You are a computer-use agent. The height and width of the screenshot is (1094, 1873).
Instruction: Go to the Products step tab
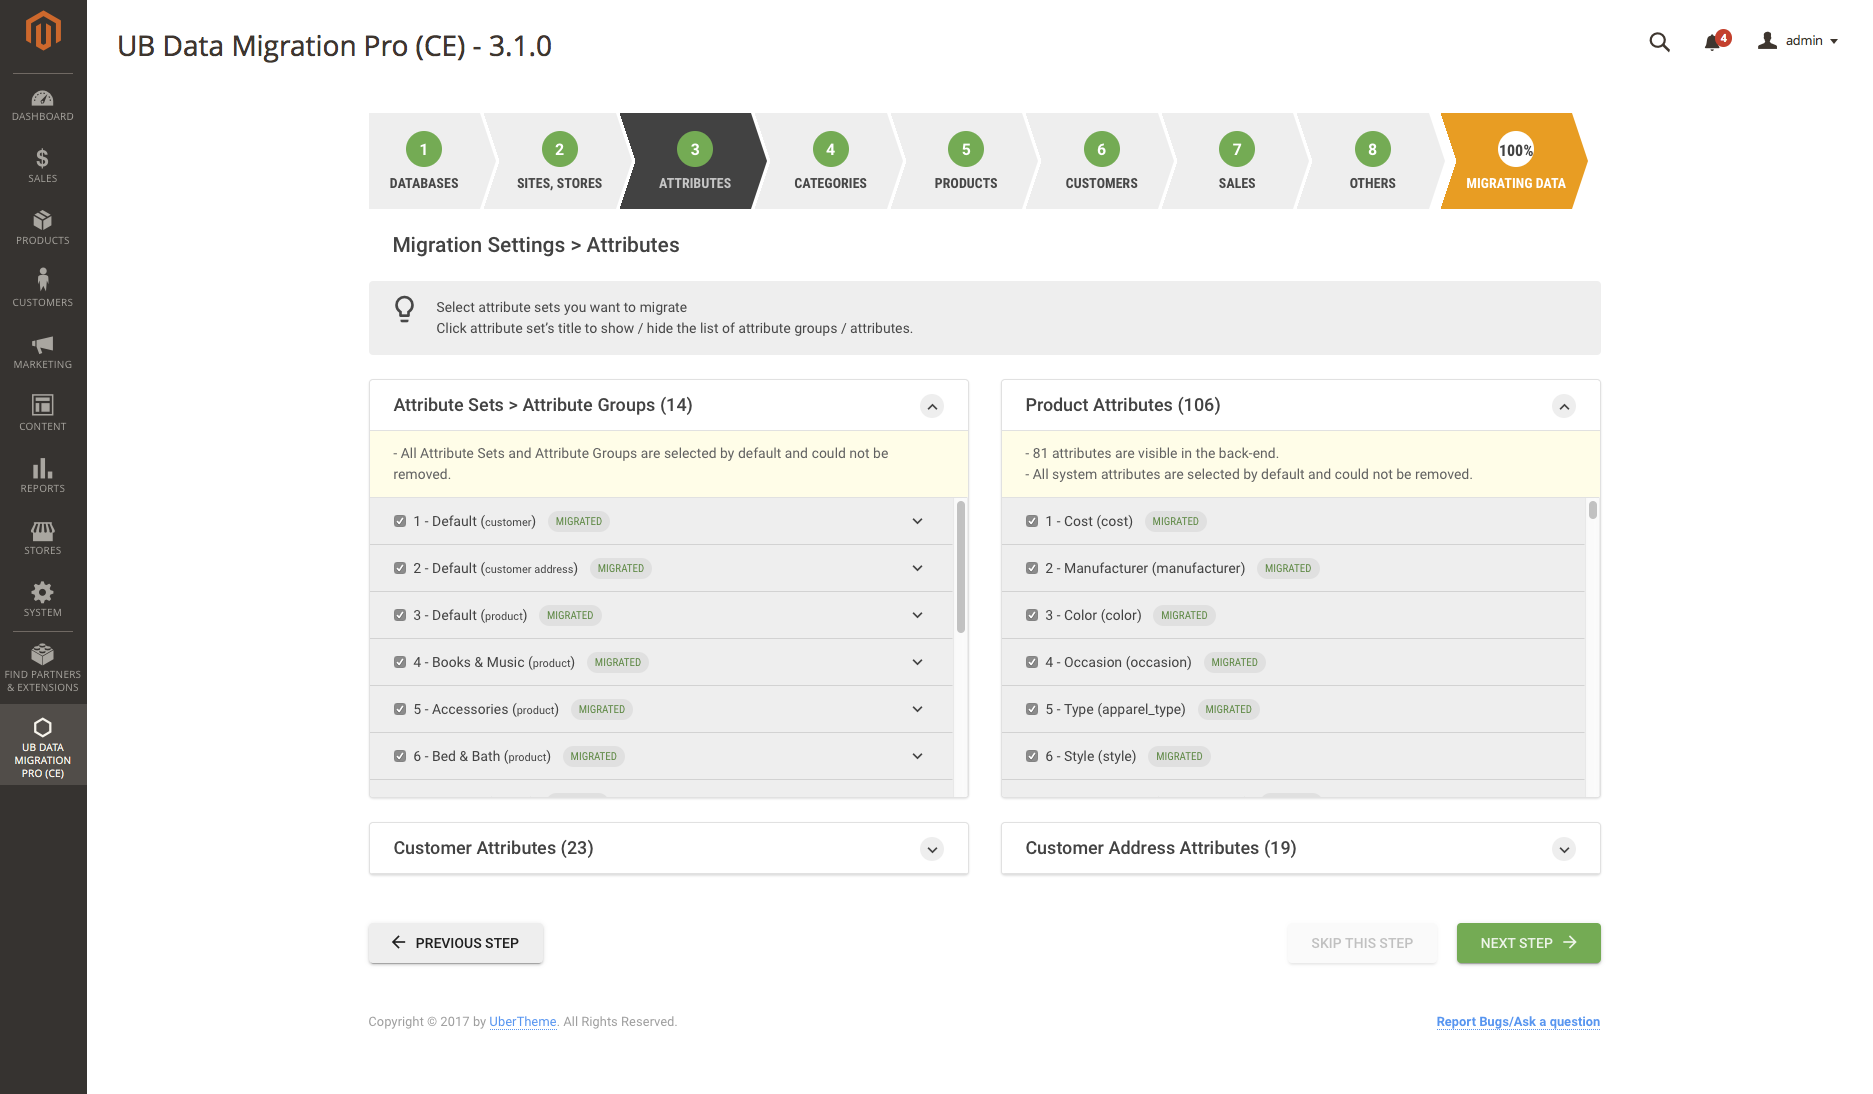pyautogui.click(x=966, y=161)
